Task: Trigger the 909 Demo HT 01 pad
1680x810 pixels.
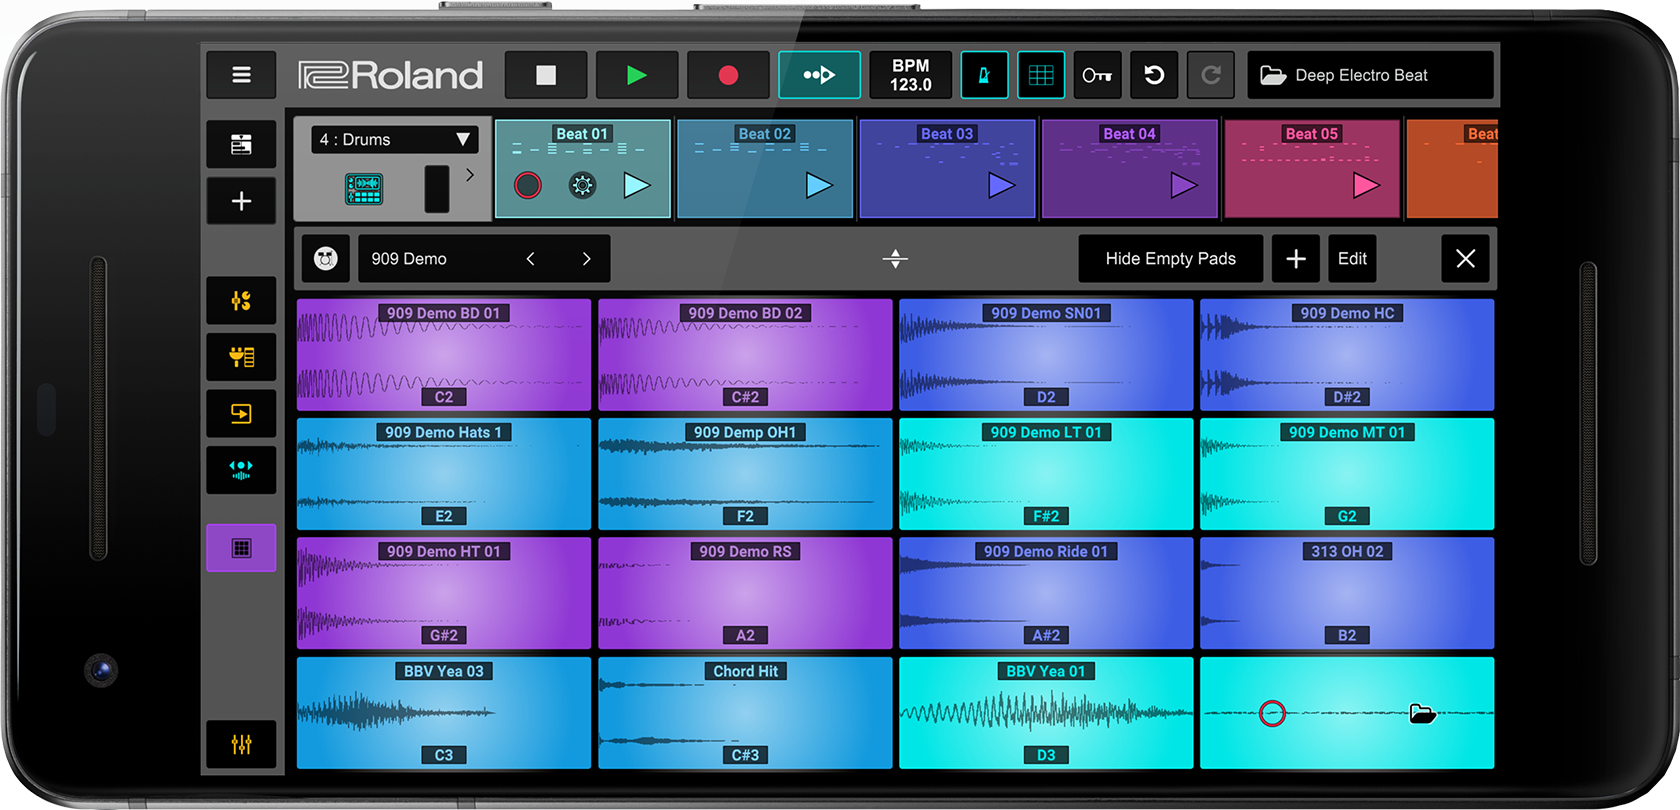Action: (x=444, y=593)
